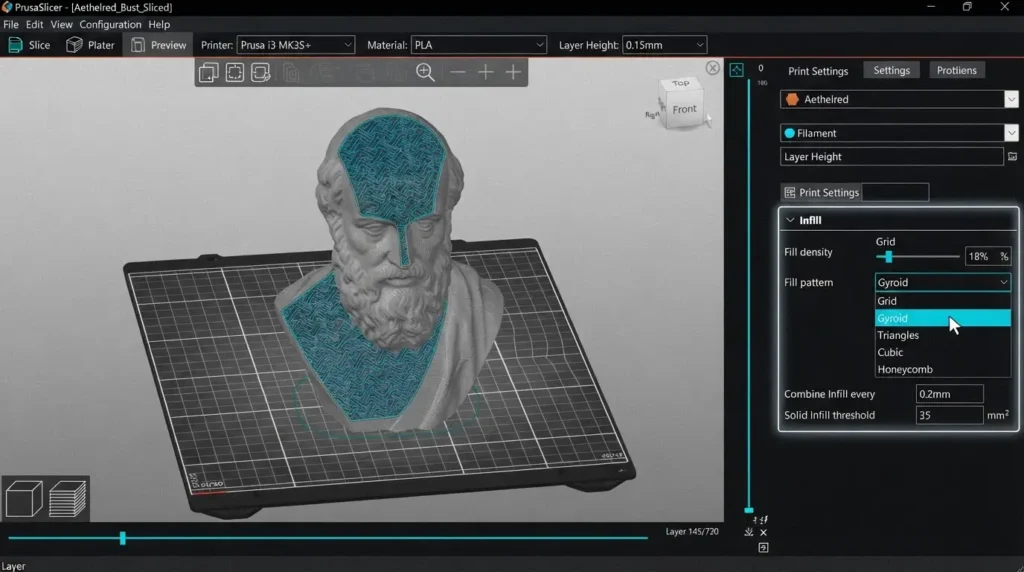This screenshot has height=572, width=1024.
Task: Choose Grid from fill pattern list
Action: [942, 301]
